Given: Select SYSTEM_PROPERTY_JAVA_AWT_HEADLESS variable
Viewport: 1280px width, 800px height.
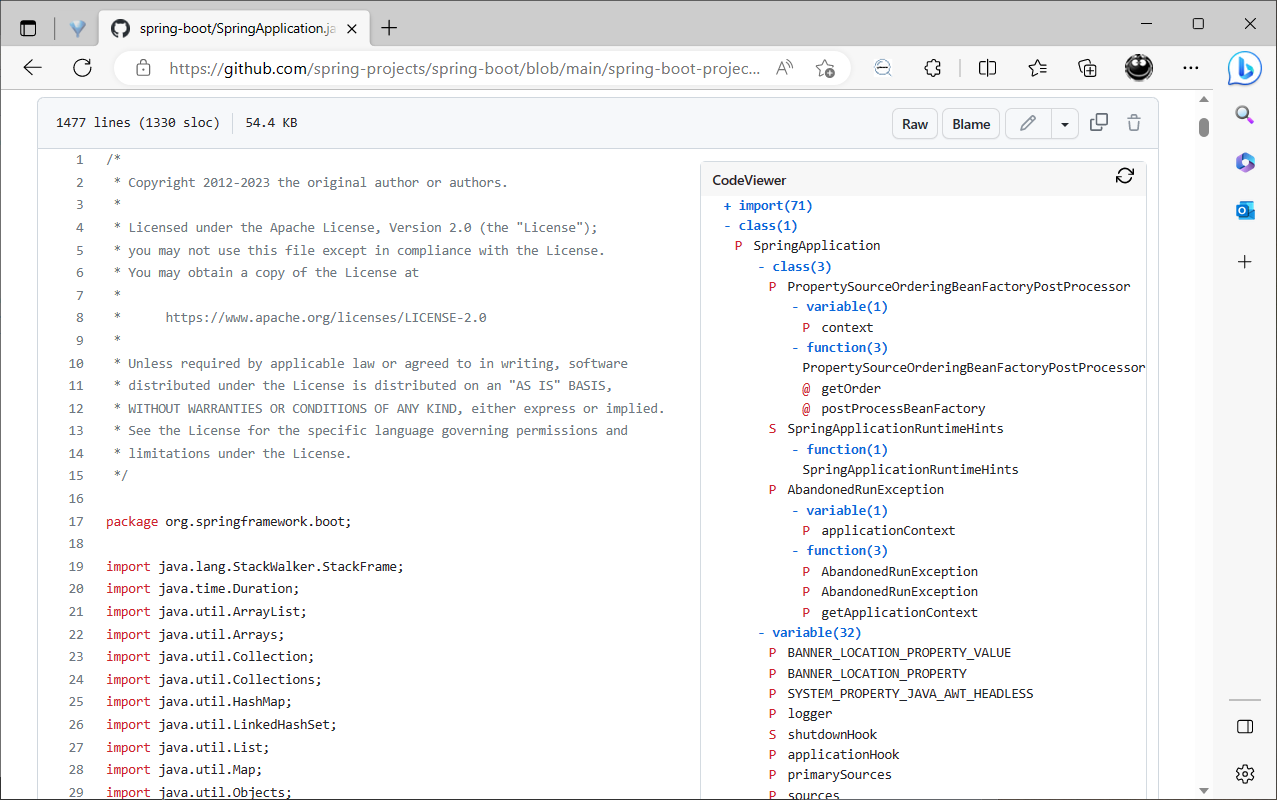Looking at the screenshot, I should 910,693.
